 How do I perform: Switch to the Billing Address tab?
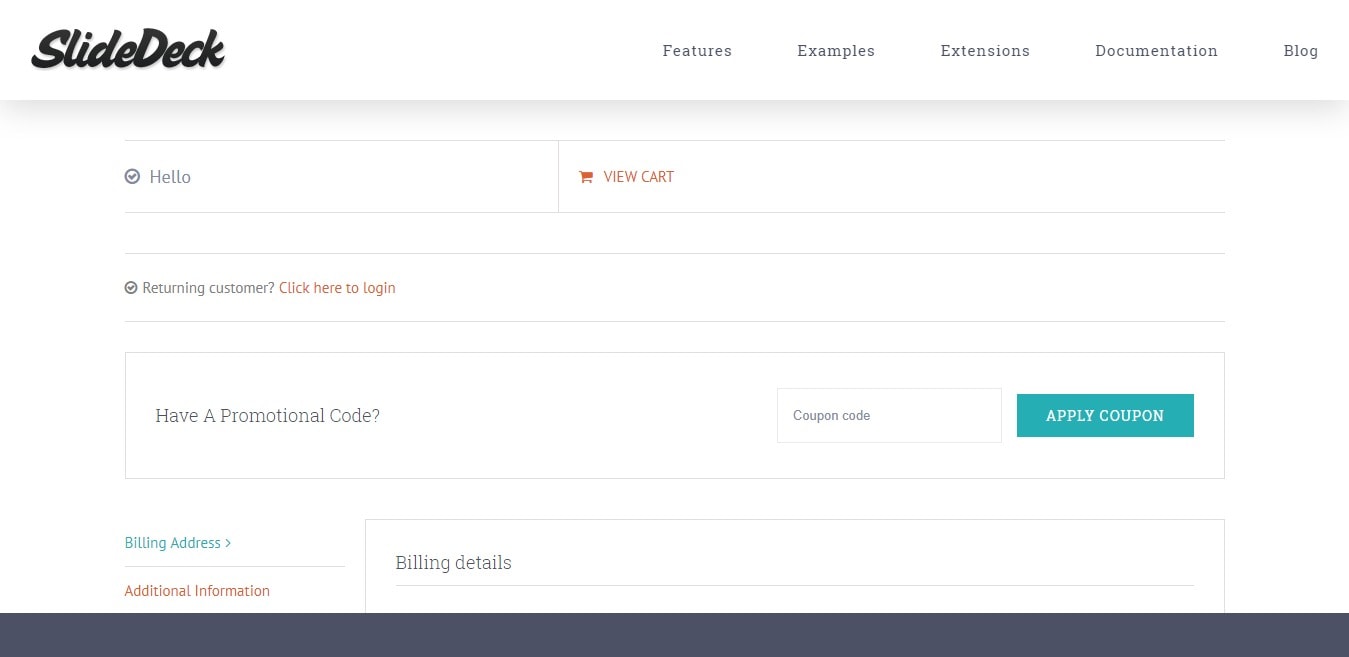[x=173, y=543]
